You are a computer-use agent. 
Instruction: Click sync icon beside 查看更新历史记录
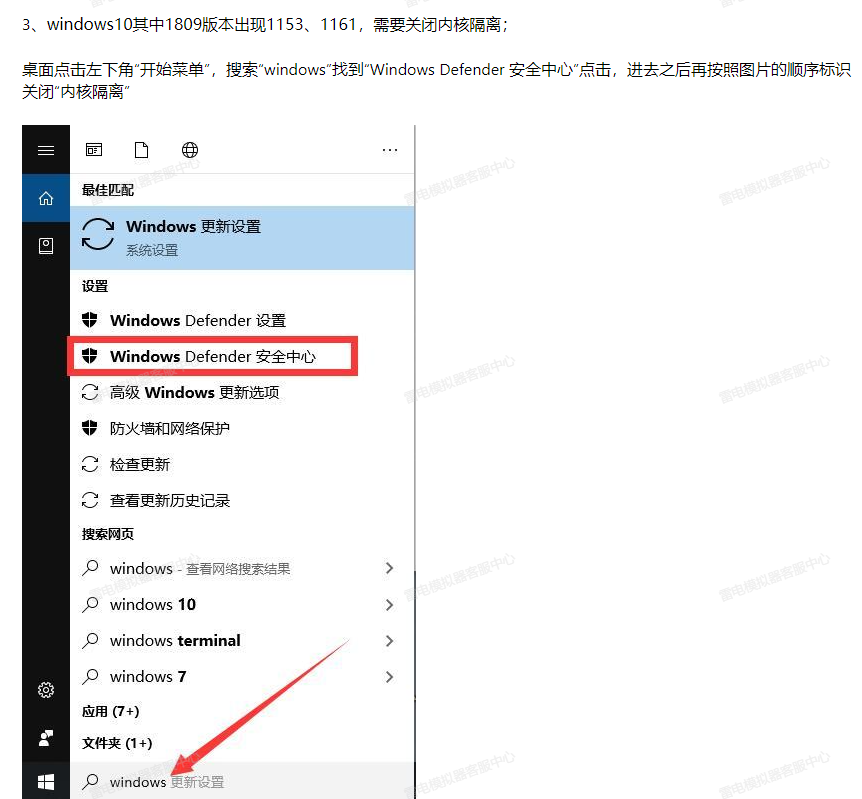click(90, 500)
